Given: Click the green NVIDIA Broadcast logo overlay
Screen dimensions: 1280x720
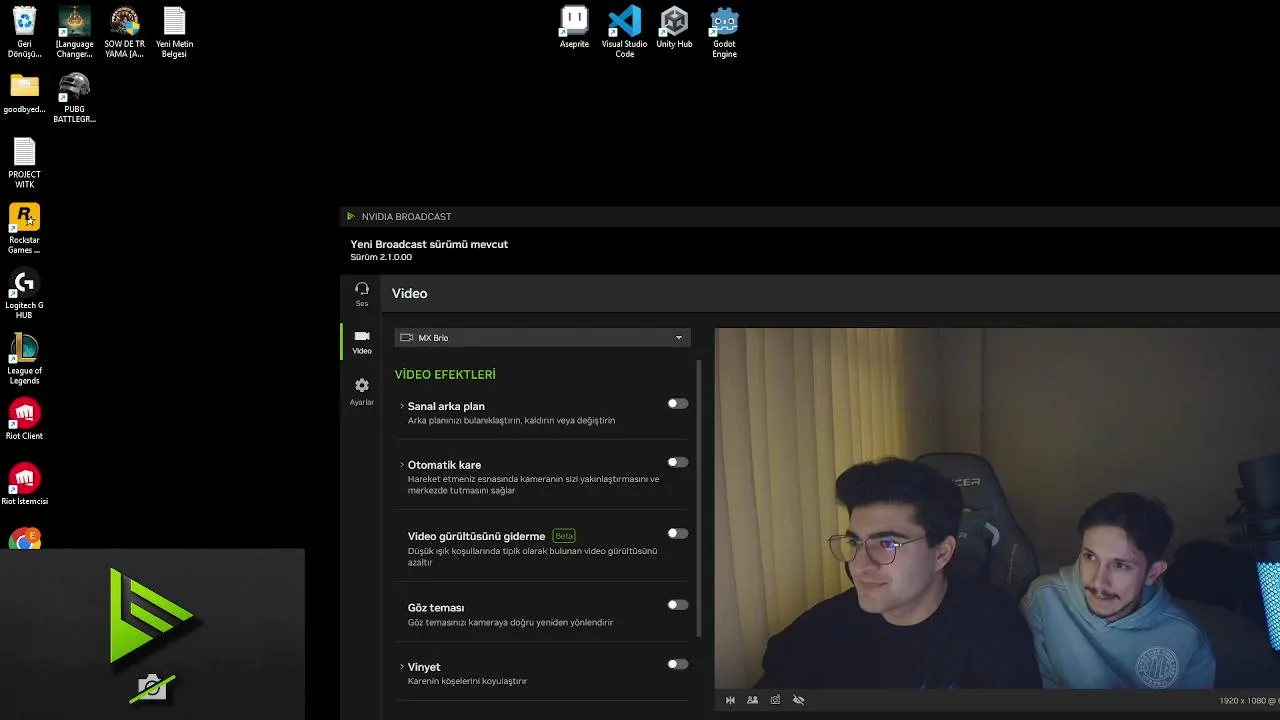Looking at the screenshot, I should point(151,615).
